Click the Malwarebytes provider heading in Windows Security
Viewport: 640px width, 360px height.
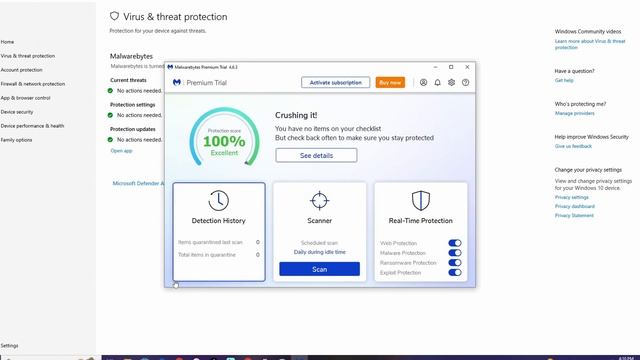(x=131, y=56)
